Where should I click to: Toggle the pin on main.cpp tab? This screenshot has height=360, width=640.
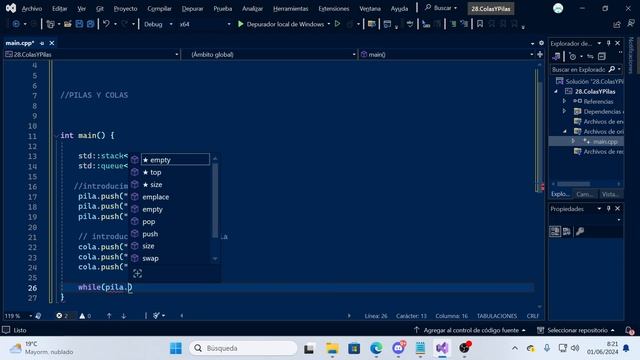pos(42,43)
